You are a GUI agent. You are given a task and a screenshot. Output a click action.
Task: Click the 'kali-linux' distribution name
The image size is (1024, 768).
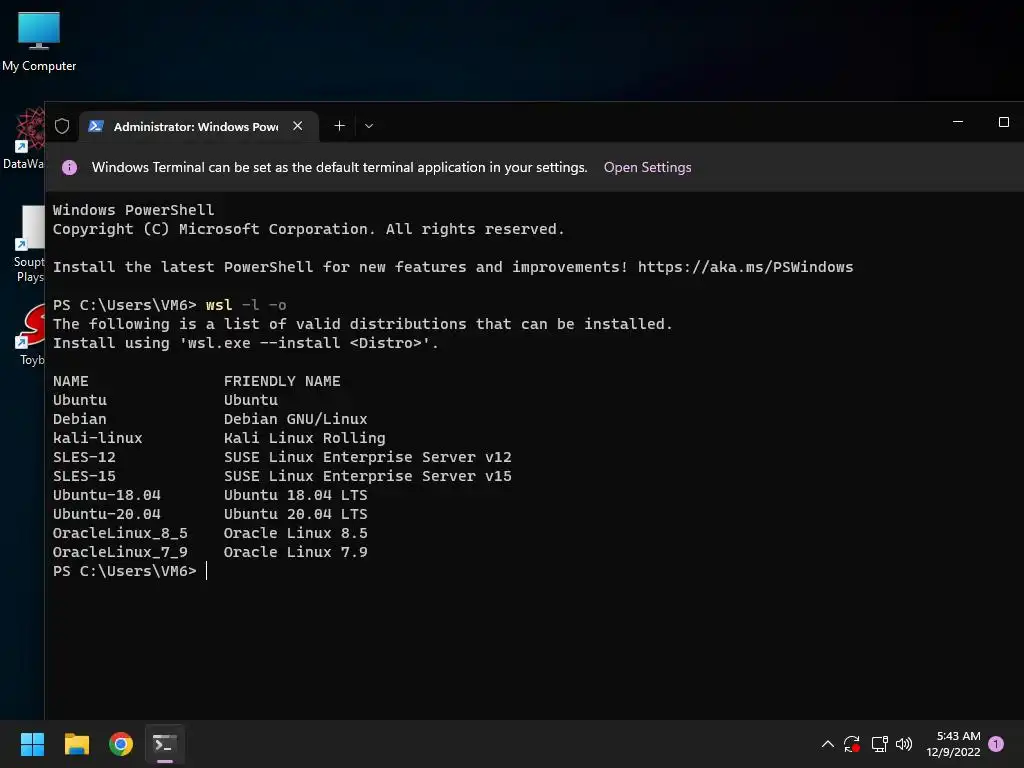pyautogui.click(x=97, y=438)
